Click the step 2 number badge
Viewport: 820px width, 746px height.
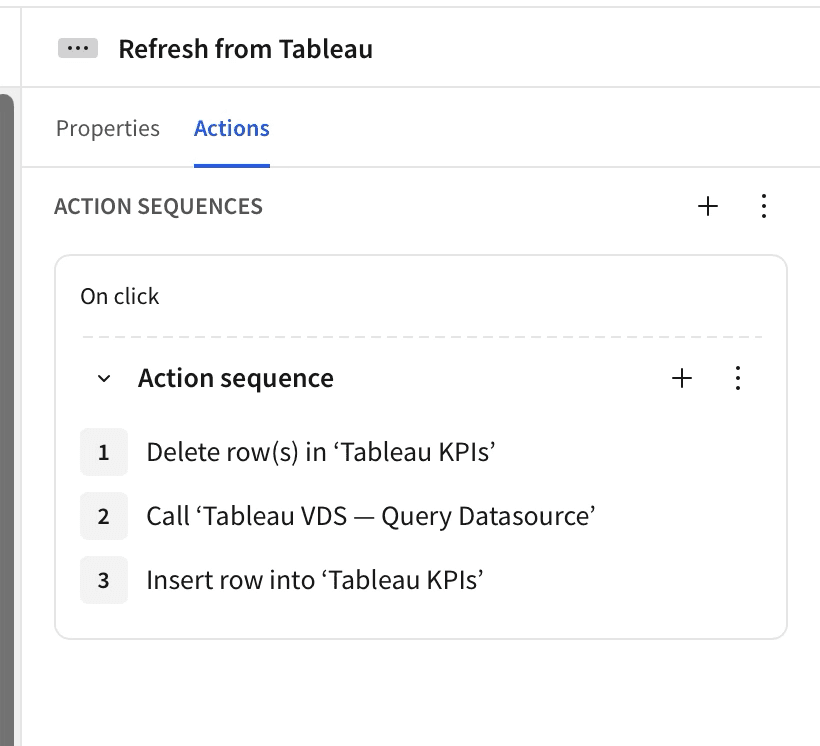(104, 516)
